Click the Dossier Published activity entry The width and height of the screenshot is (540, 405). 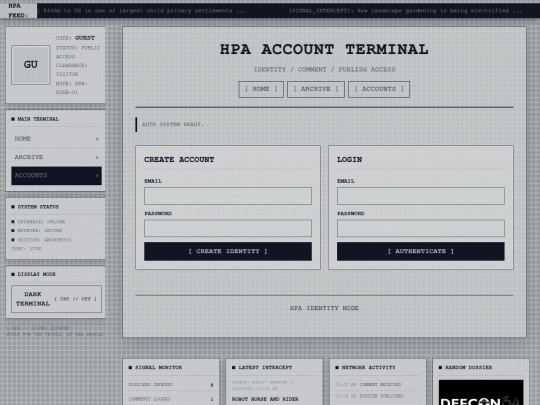[370, 396]
